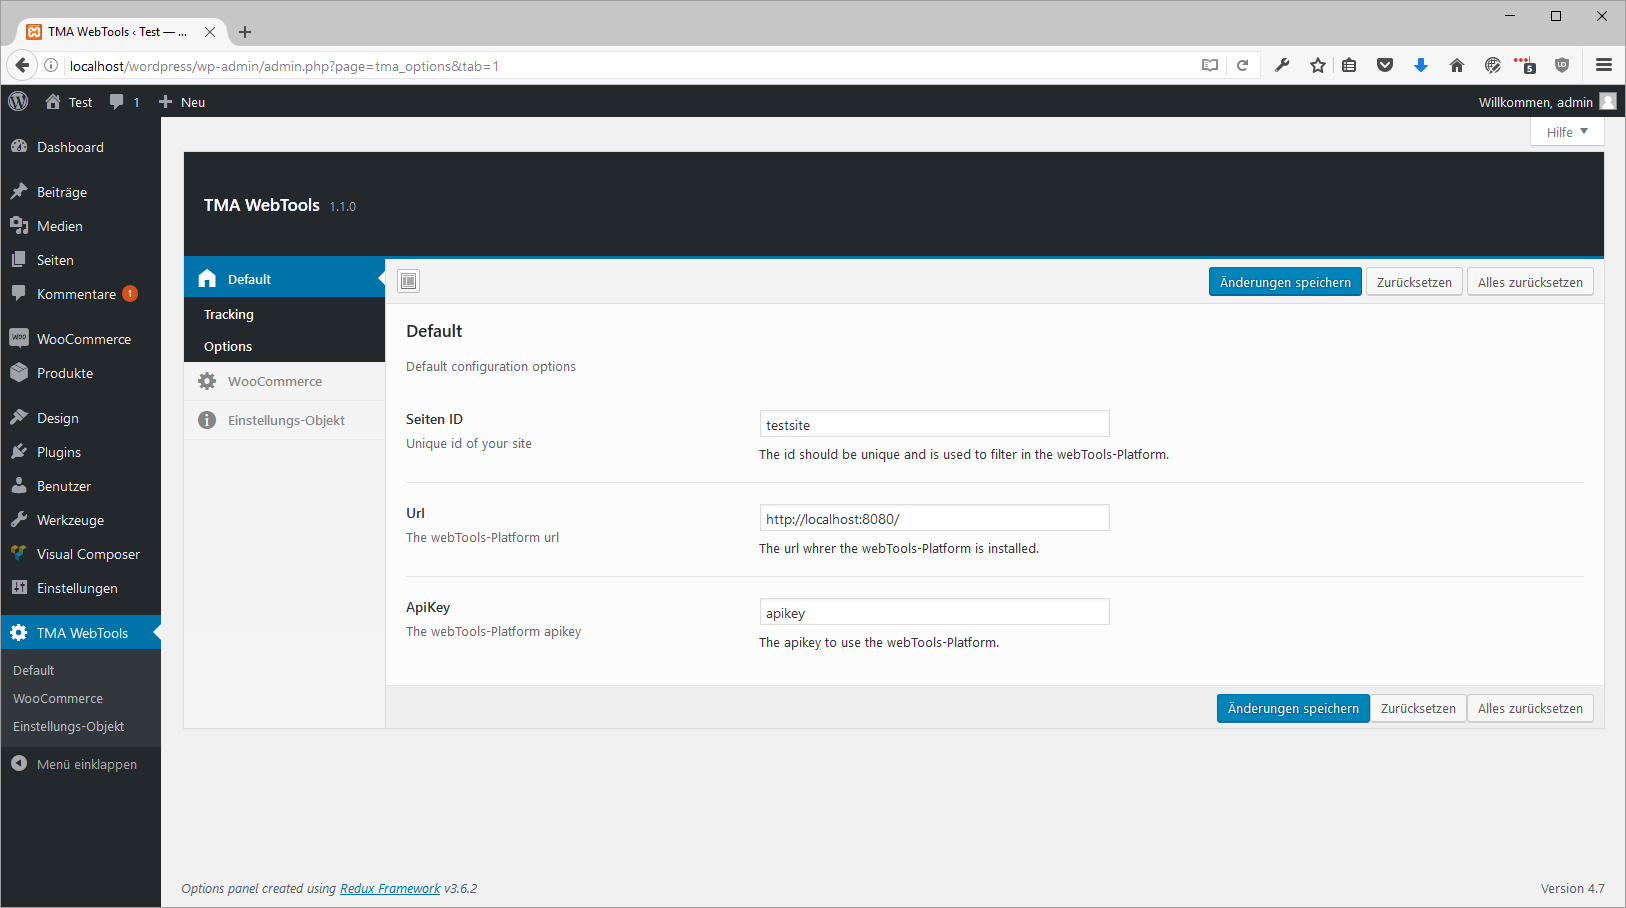Open Medien library menu

pos(80,226)
